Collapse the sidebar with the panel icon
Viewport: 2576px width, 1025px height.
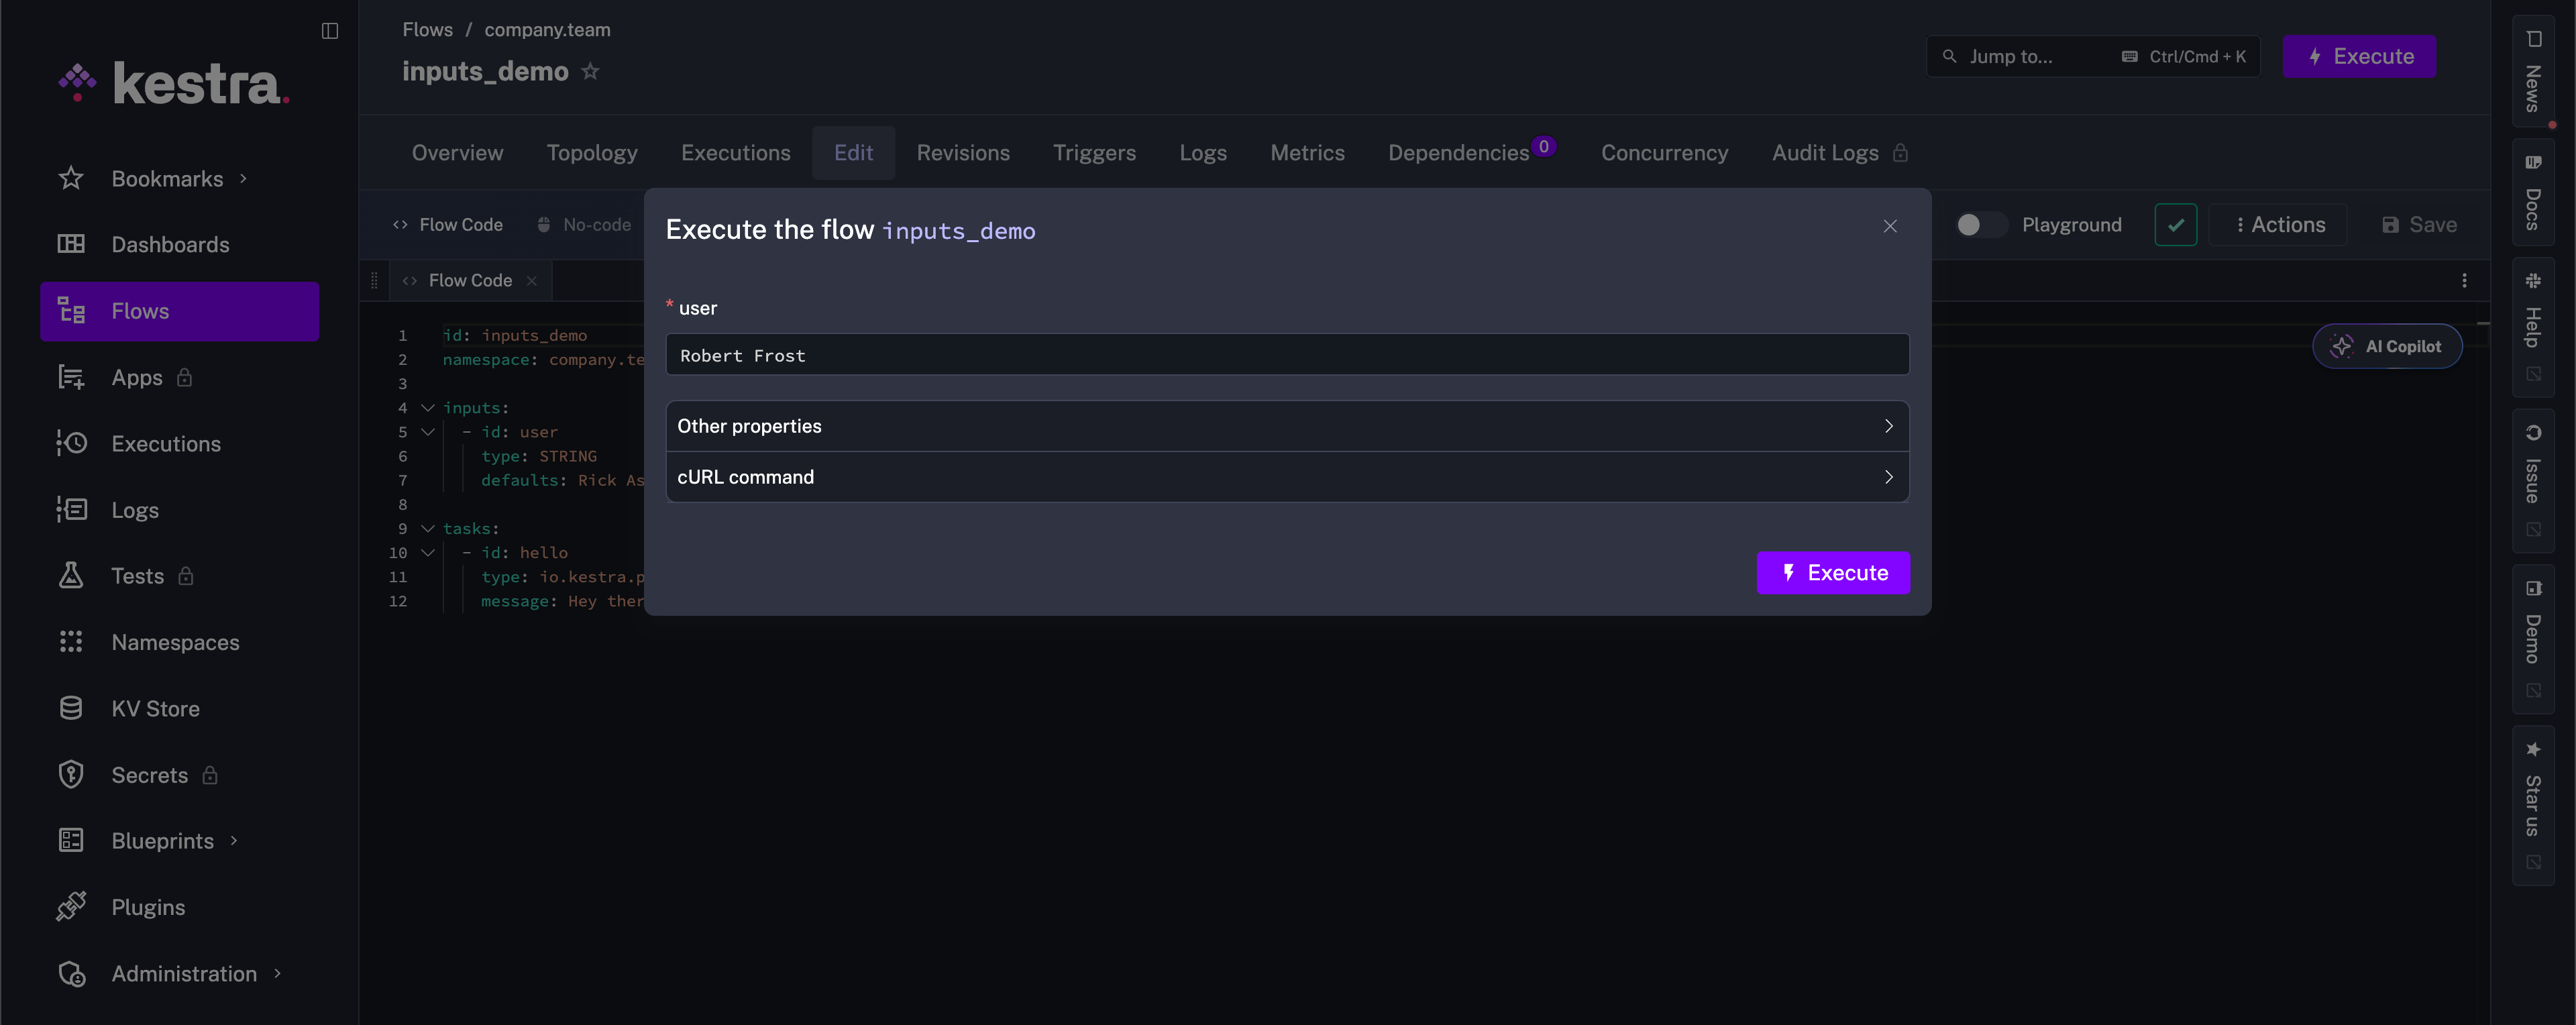pos(329,31)
